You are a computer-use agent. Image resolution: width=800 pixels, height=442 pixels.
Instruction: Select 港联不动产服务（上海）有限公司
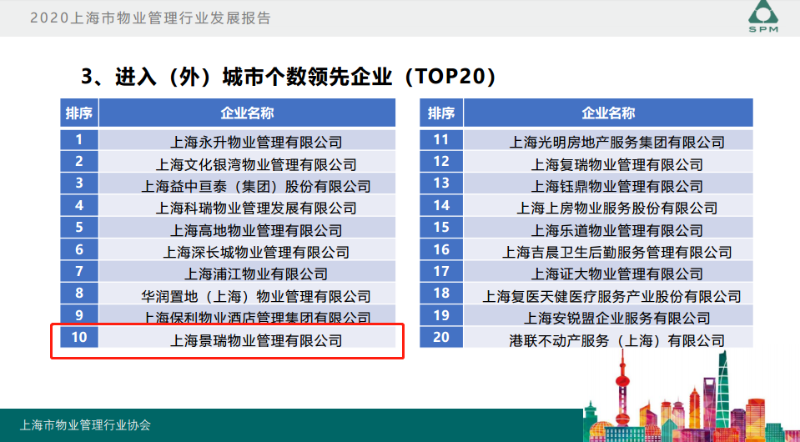coord(616,340)
